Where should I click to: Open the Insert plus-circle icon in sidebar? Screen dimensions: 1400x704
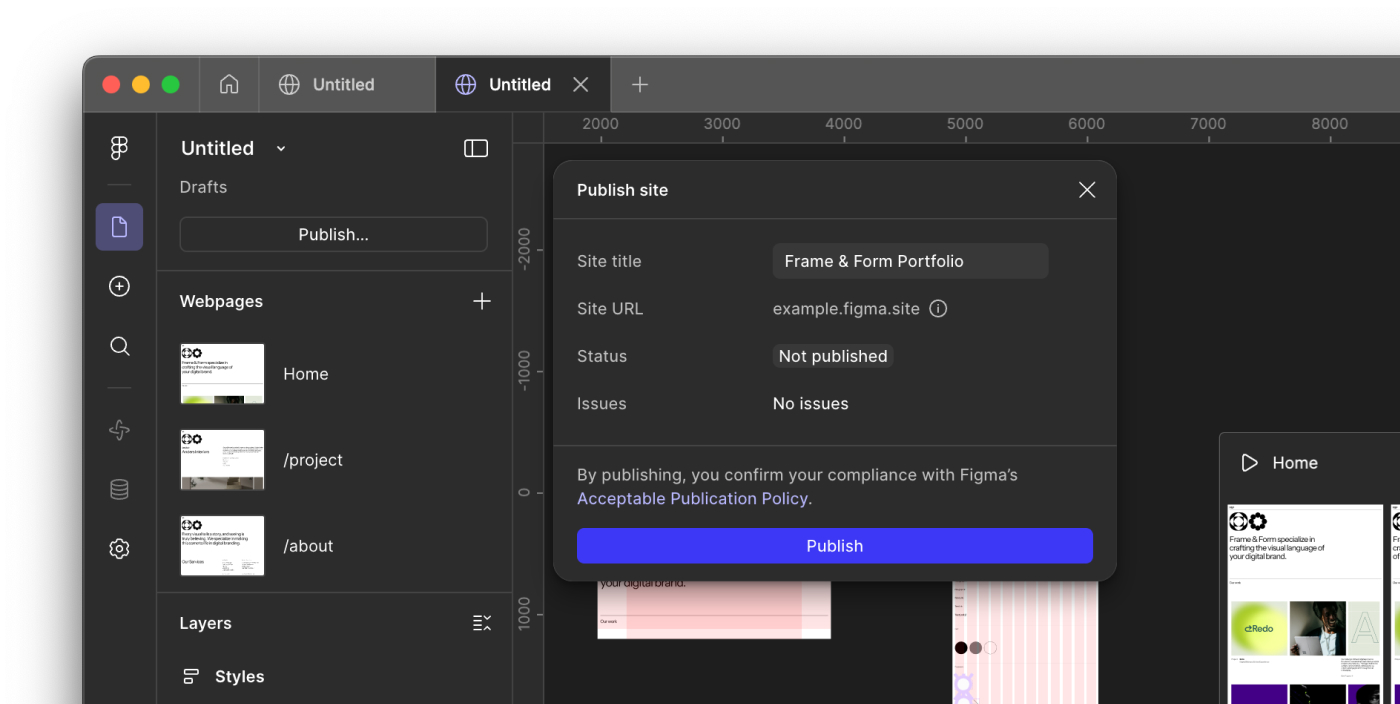coord(119,287)
